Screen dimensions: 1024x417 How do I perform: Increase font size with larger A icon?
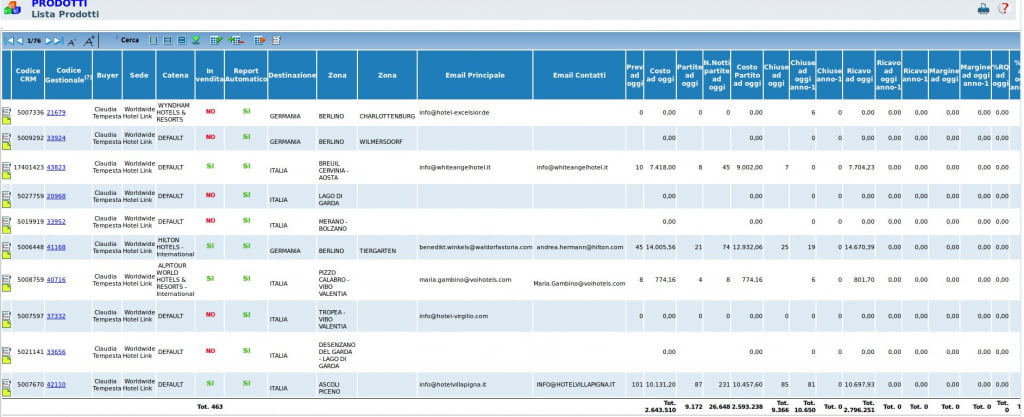(89, 40)
